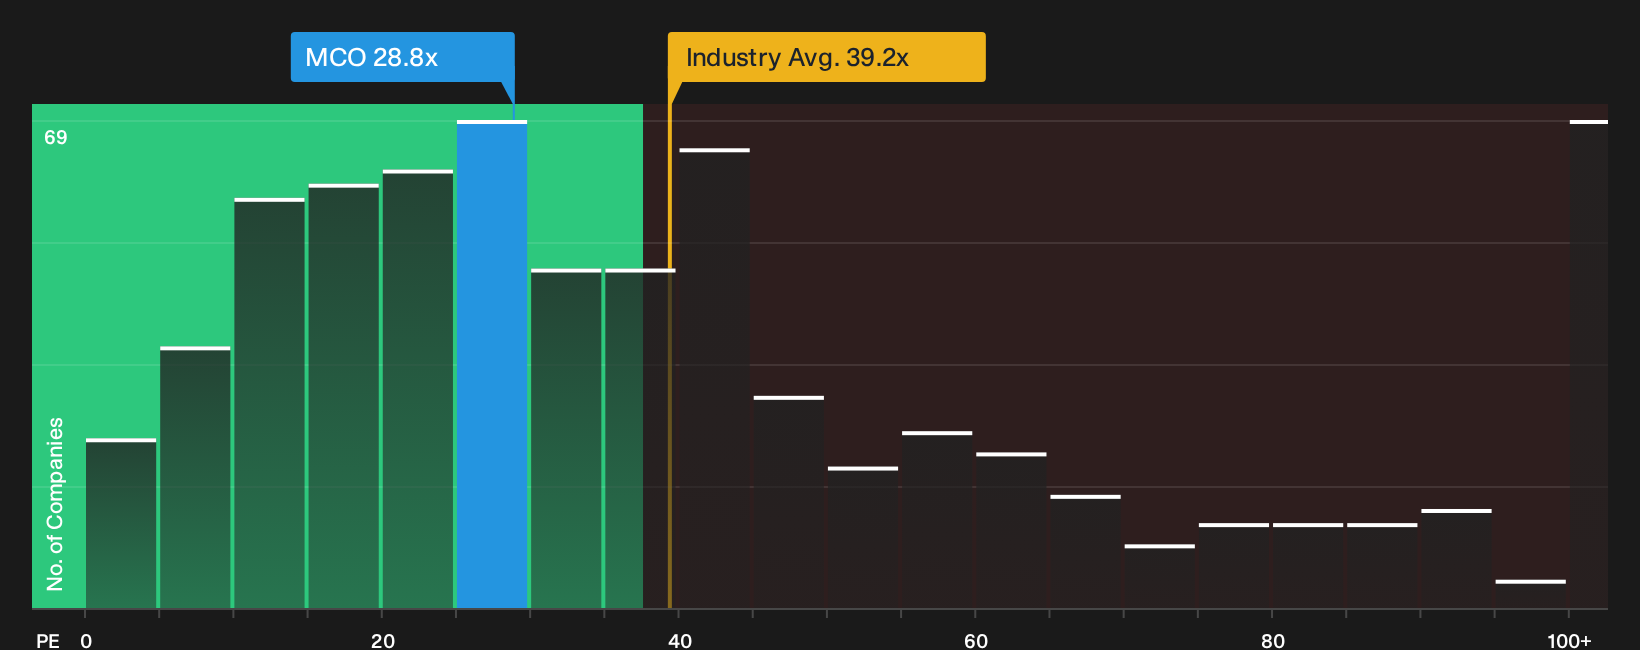Click the 80 tick label on the x-axis
The width and height of the screenshot is (1640, 650).
[1273, 641]
